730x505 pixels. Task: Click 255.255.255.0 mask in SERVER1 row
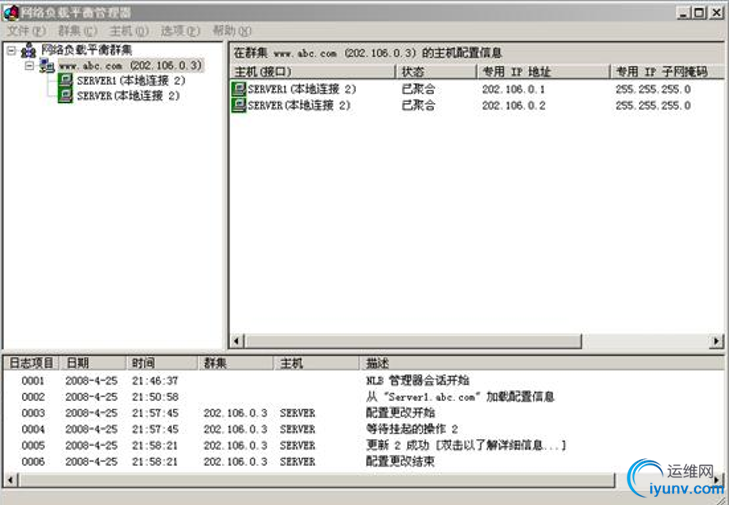coord(653,89)
